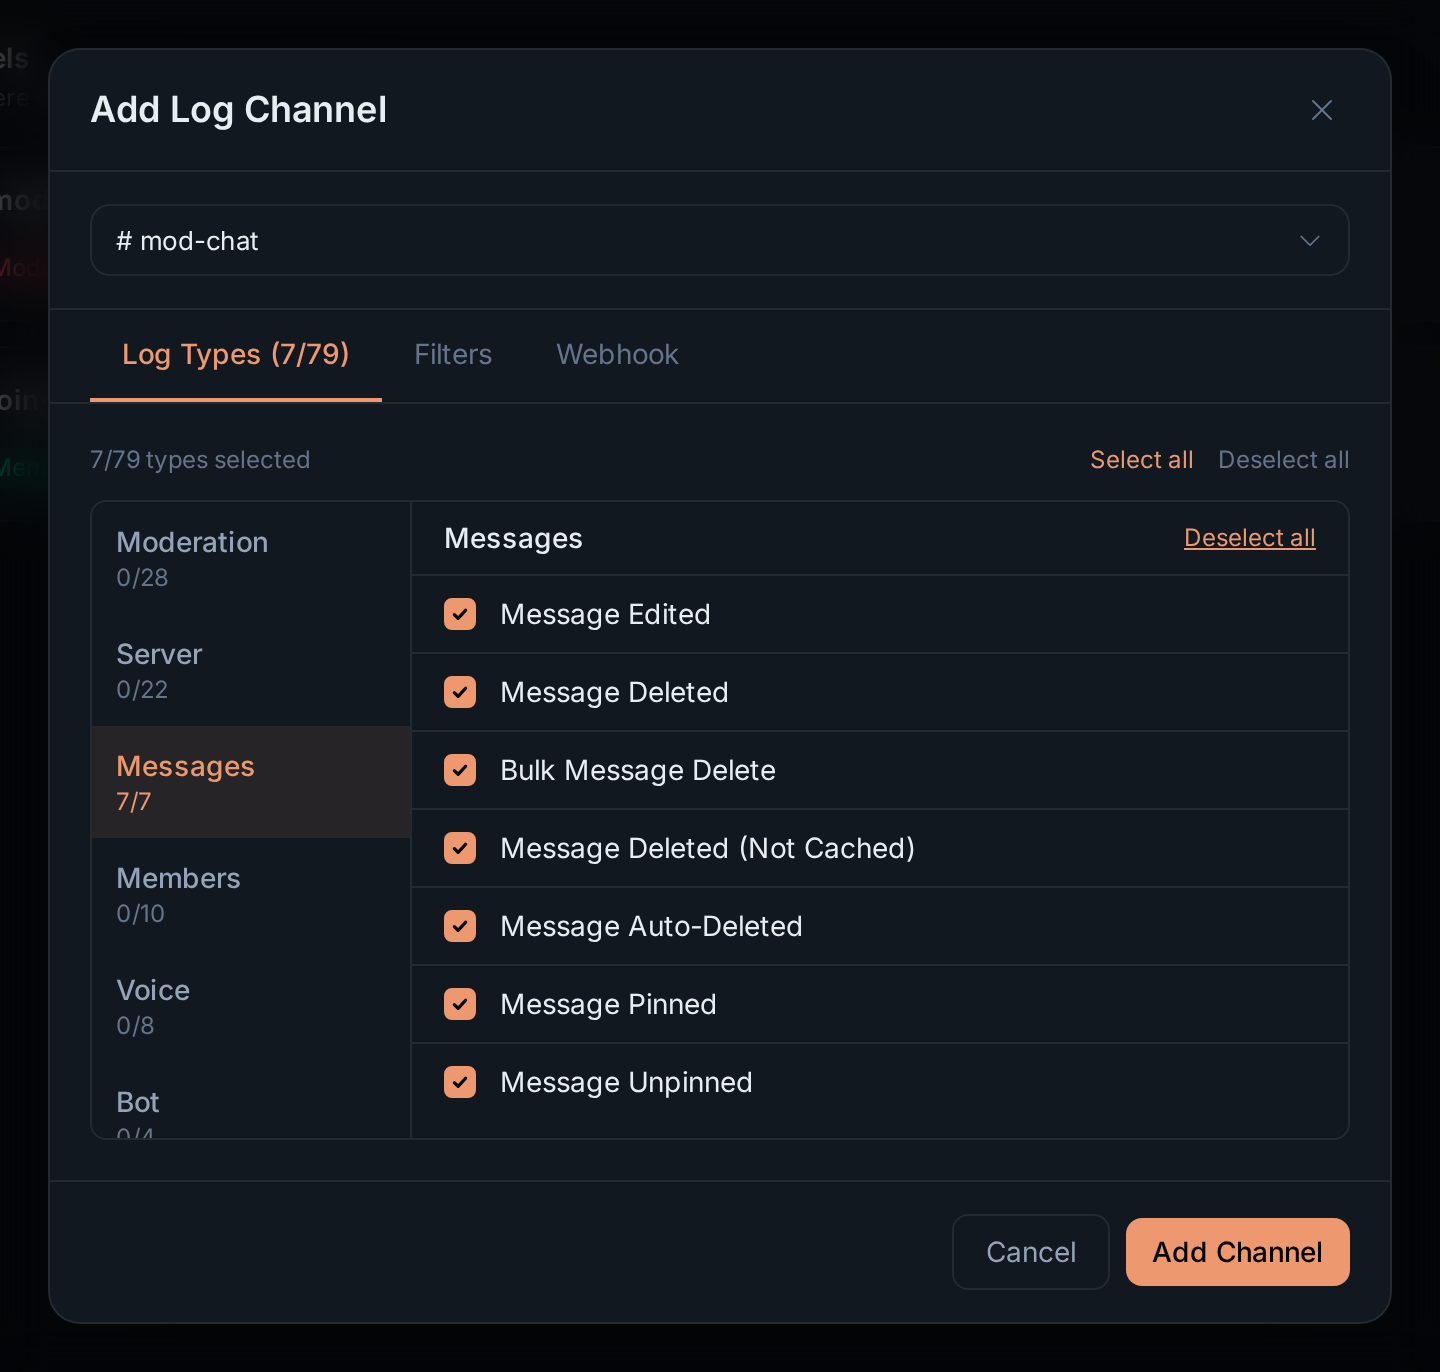The image size is (1440, 1372).
Task: Click Deselect all in Messages header
Action: (x=1249, y=538)
